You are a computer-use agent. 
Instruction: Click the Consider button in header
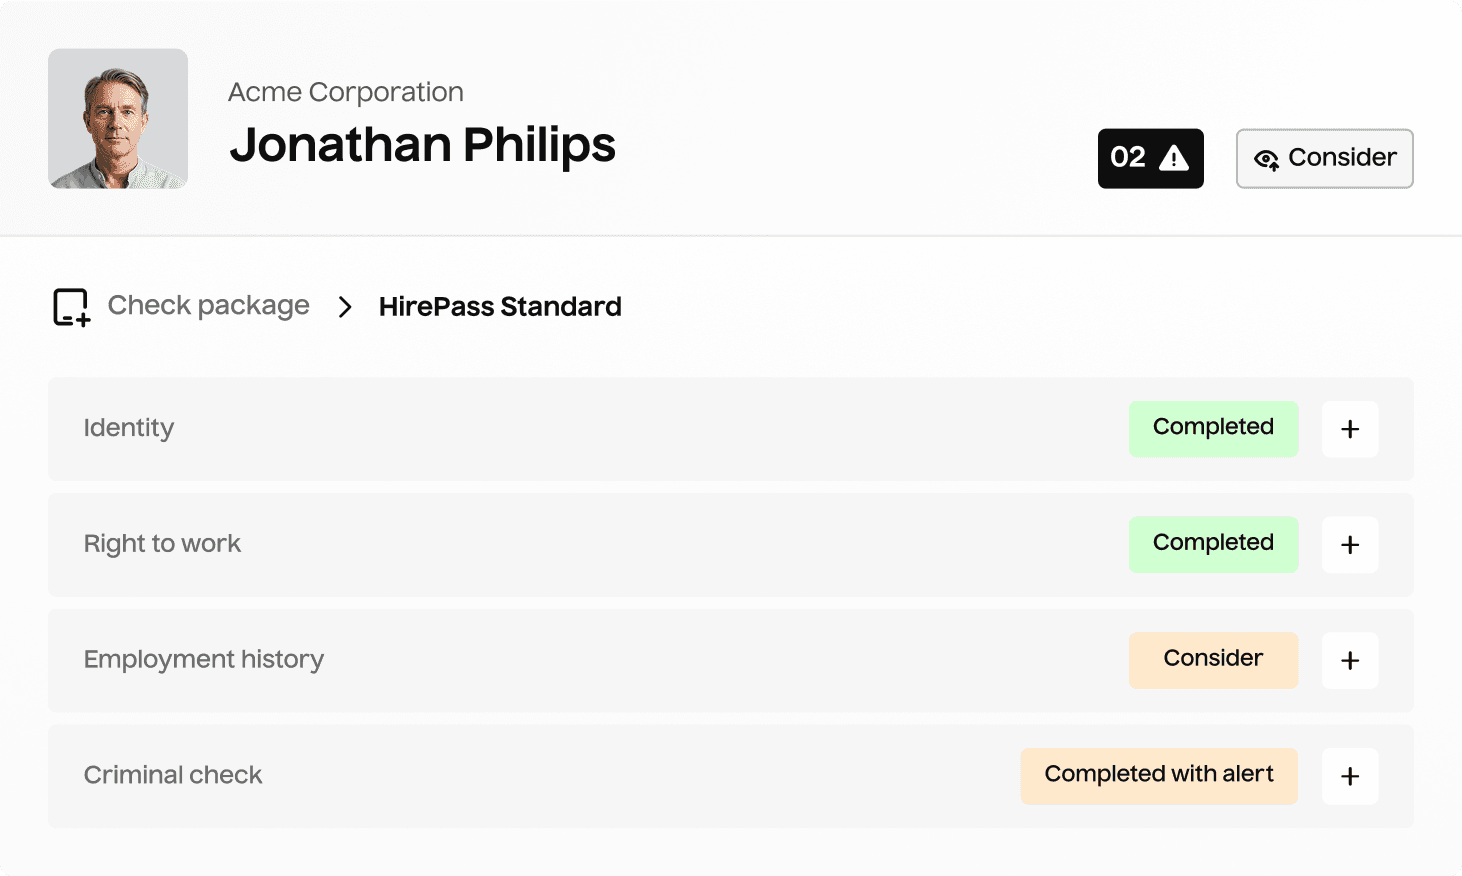click(1324, 158)
